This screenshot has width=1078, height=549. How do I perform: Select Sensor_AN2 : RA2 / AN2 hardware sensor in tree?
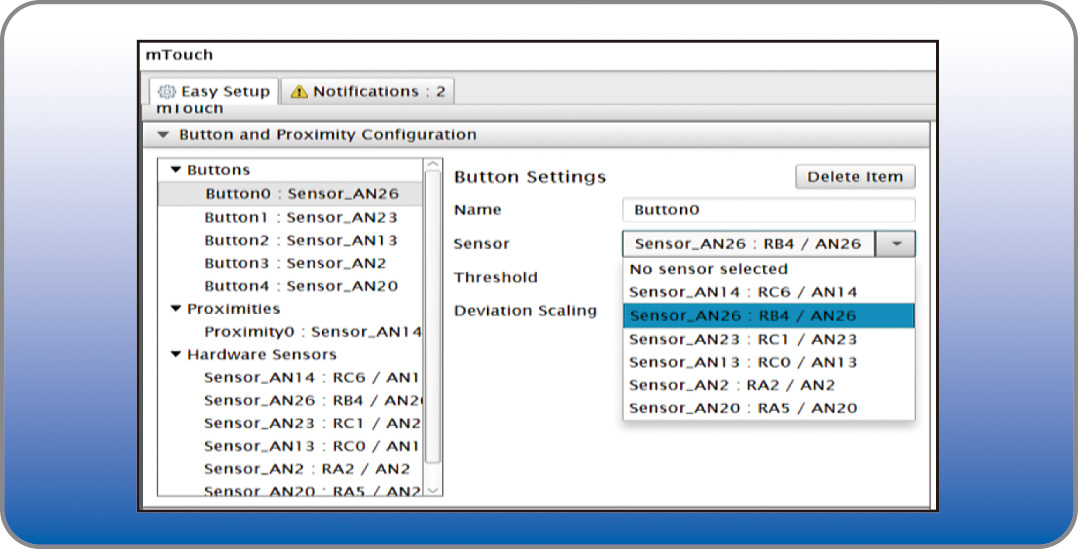307,468
